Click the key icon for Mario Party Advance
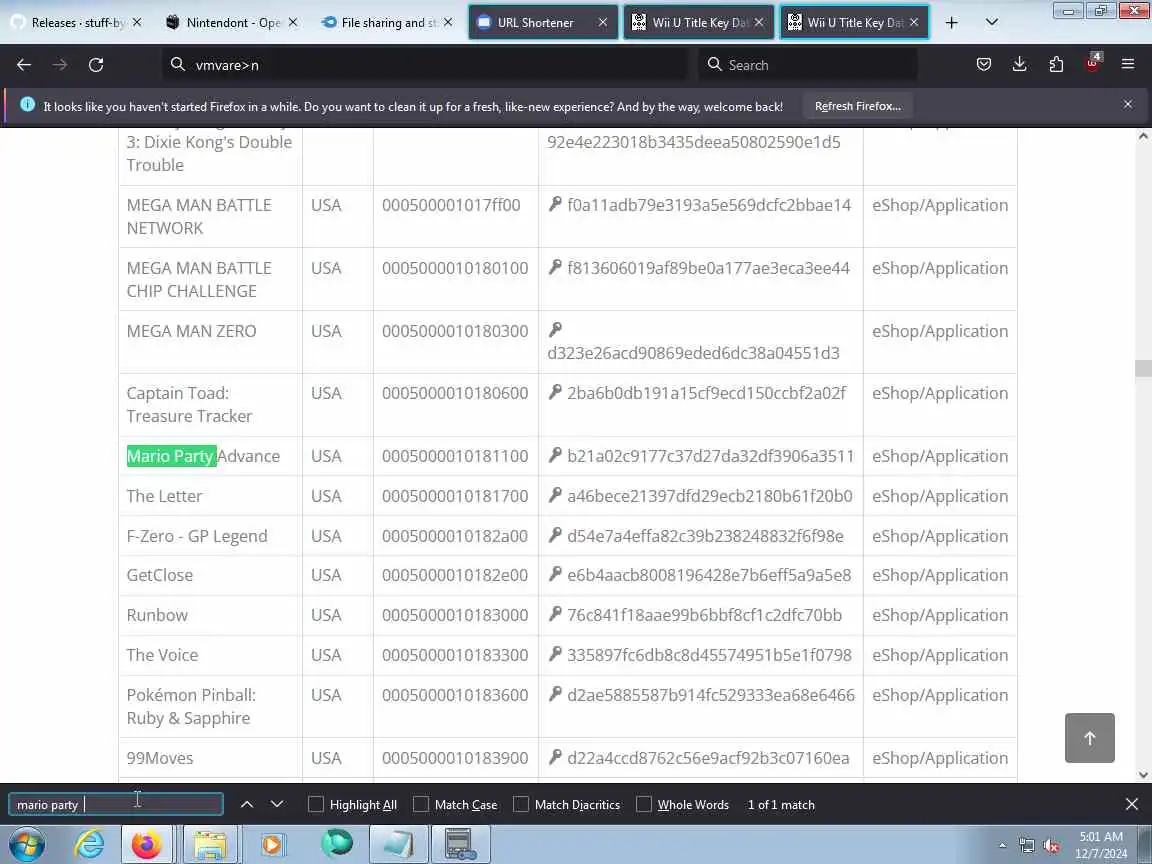 point(555,455)
